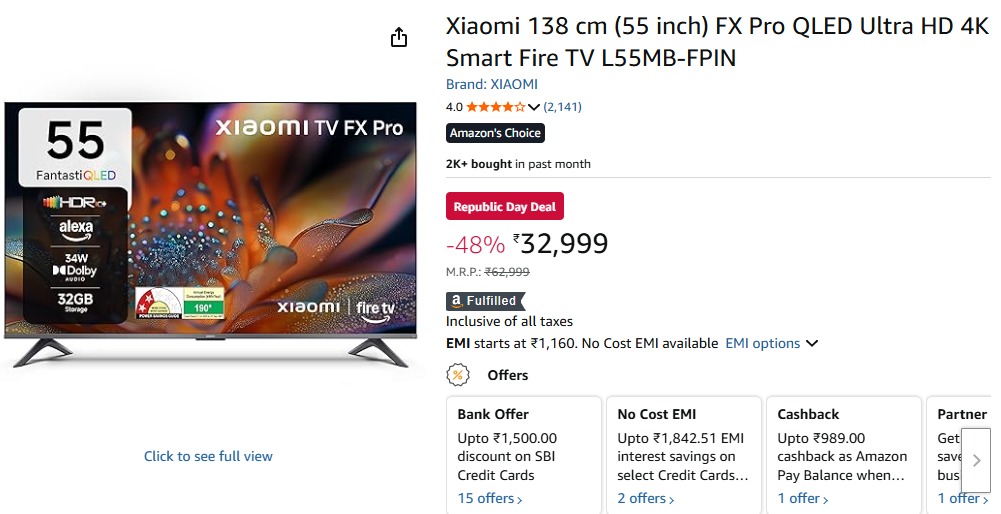Image resolution: width=1001 pixels, height=514 pixels.
Task: Click the Amazon Fulfilled badge icon
Action: click(x=485, y=301)
